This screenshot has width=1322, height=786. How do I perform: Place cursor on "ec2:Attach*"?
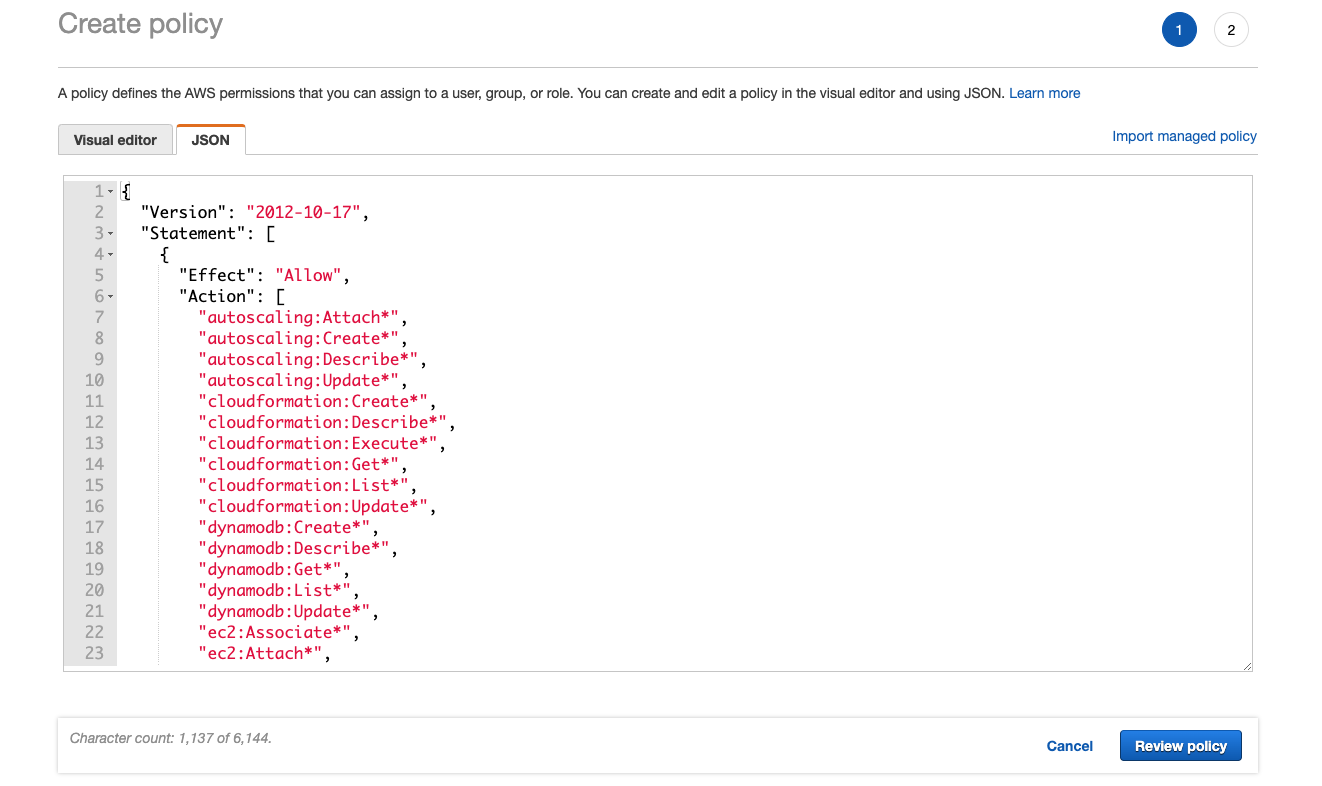[x=261, y=653]
